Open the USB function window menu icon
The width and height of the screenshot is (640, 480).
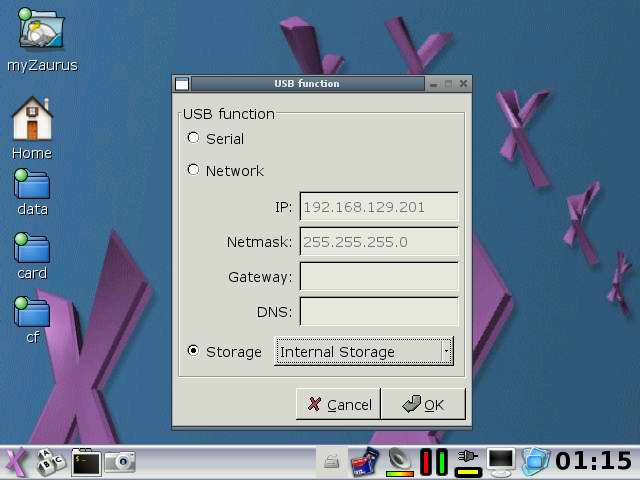[x=181, y=84]
